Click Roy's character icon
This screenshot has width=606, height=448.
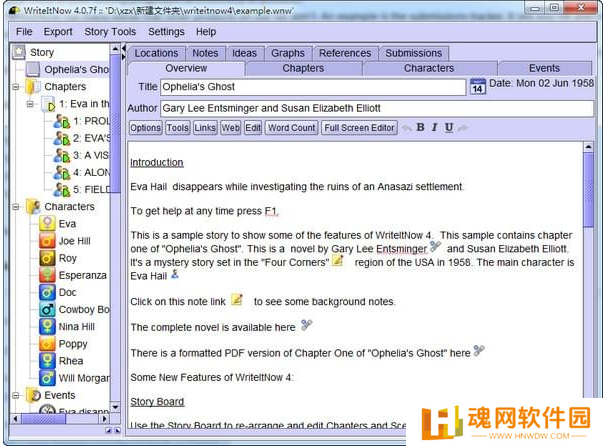pos(47,258)
